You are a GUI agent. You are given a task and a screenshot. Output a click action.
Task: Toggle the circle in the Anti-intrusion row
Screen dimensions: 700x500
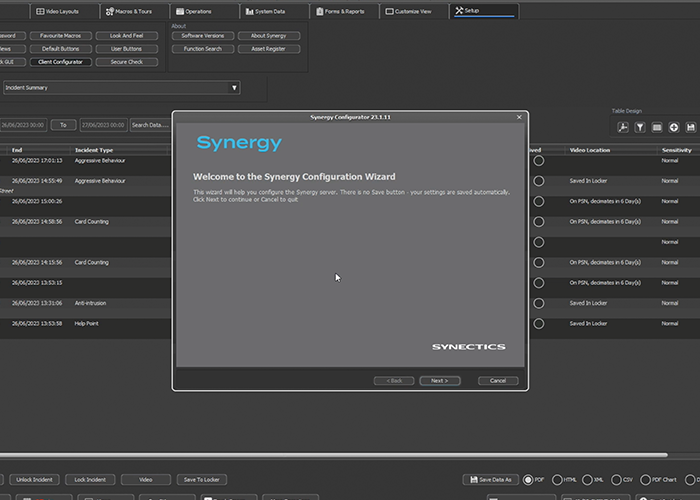point(539,303)
